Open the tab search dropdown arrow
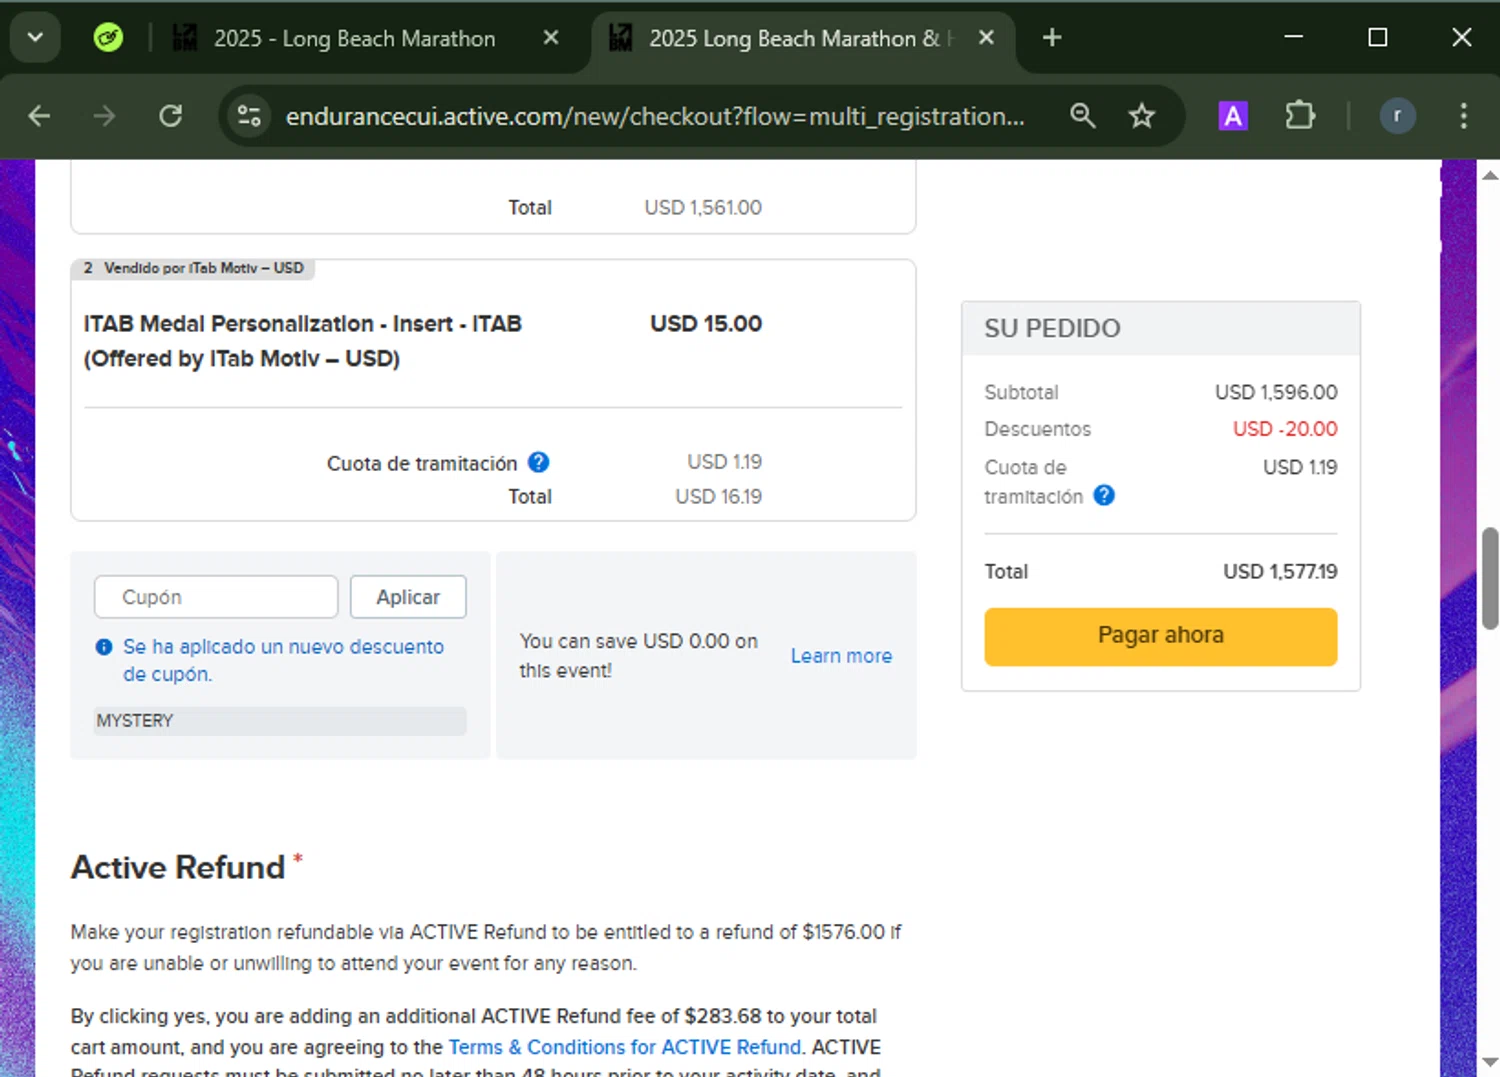1500x1077 pixels. [x=35, y=38]
